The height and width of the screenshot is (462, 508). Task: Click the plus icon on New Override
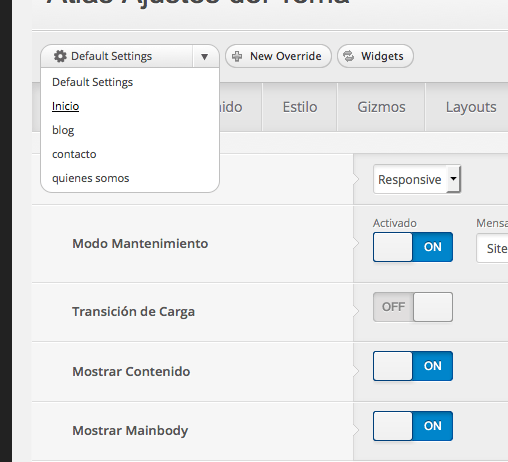tap(237, 56)
